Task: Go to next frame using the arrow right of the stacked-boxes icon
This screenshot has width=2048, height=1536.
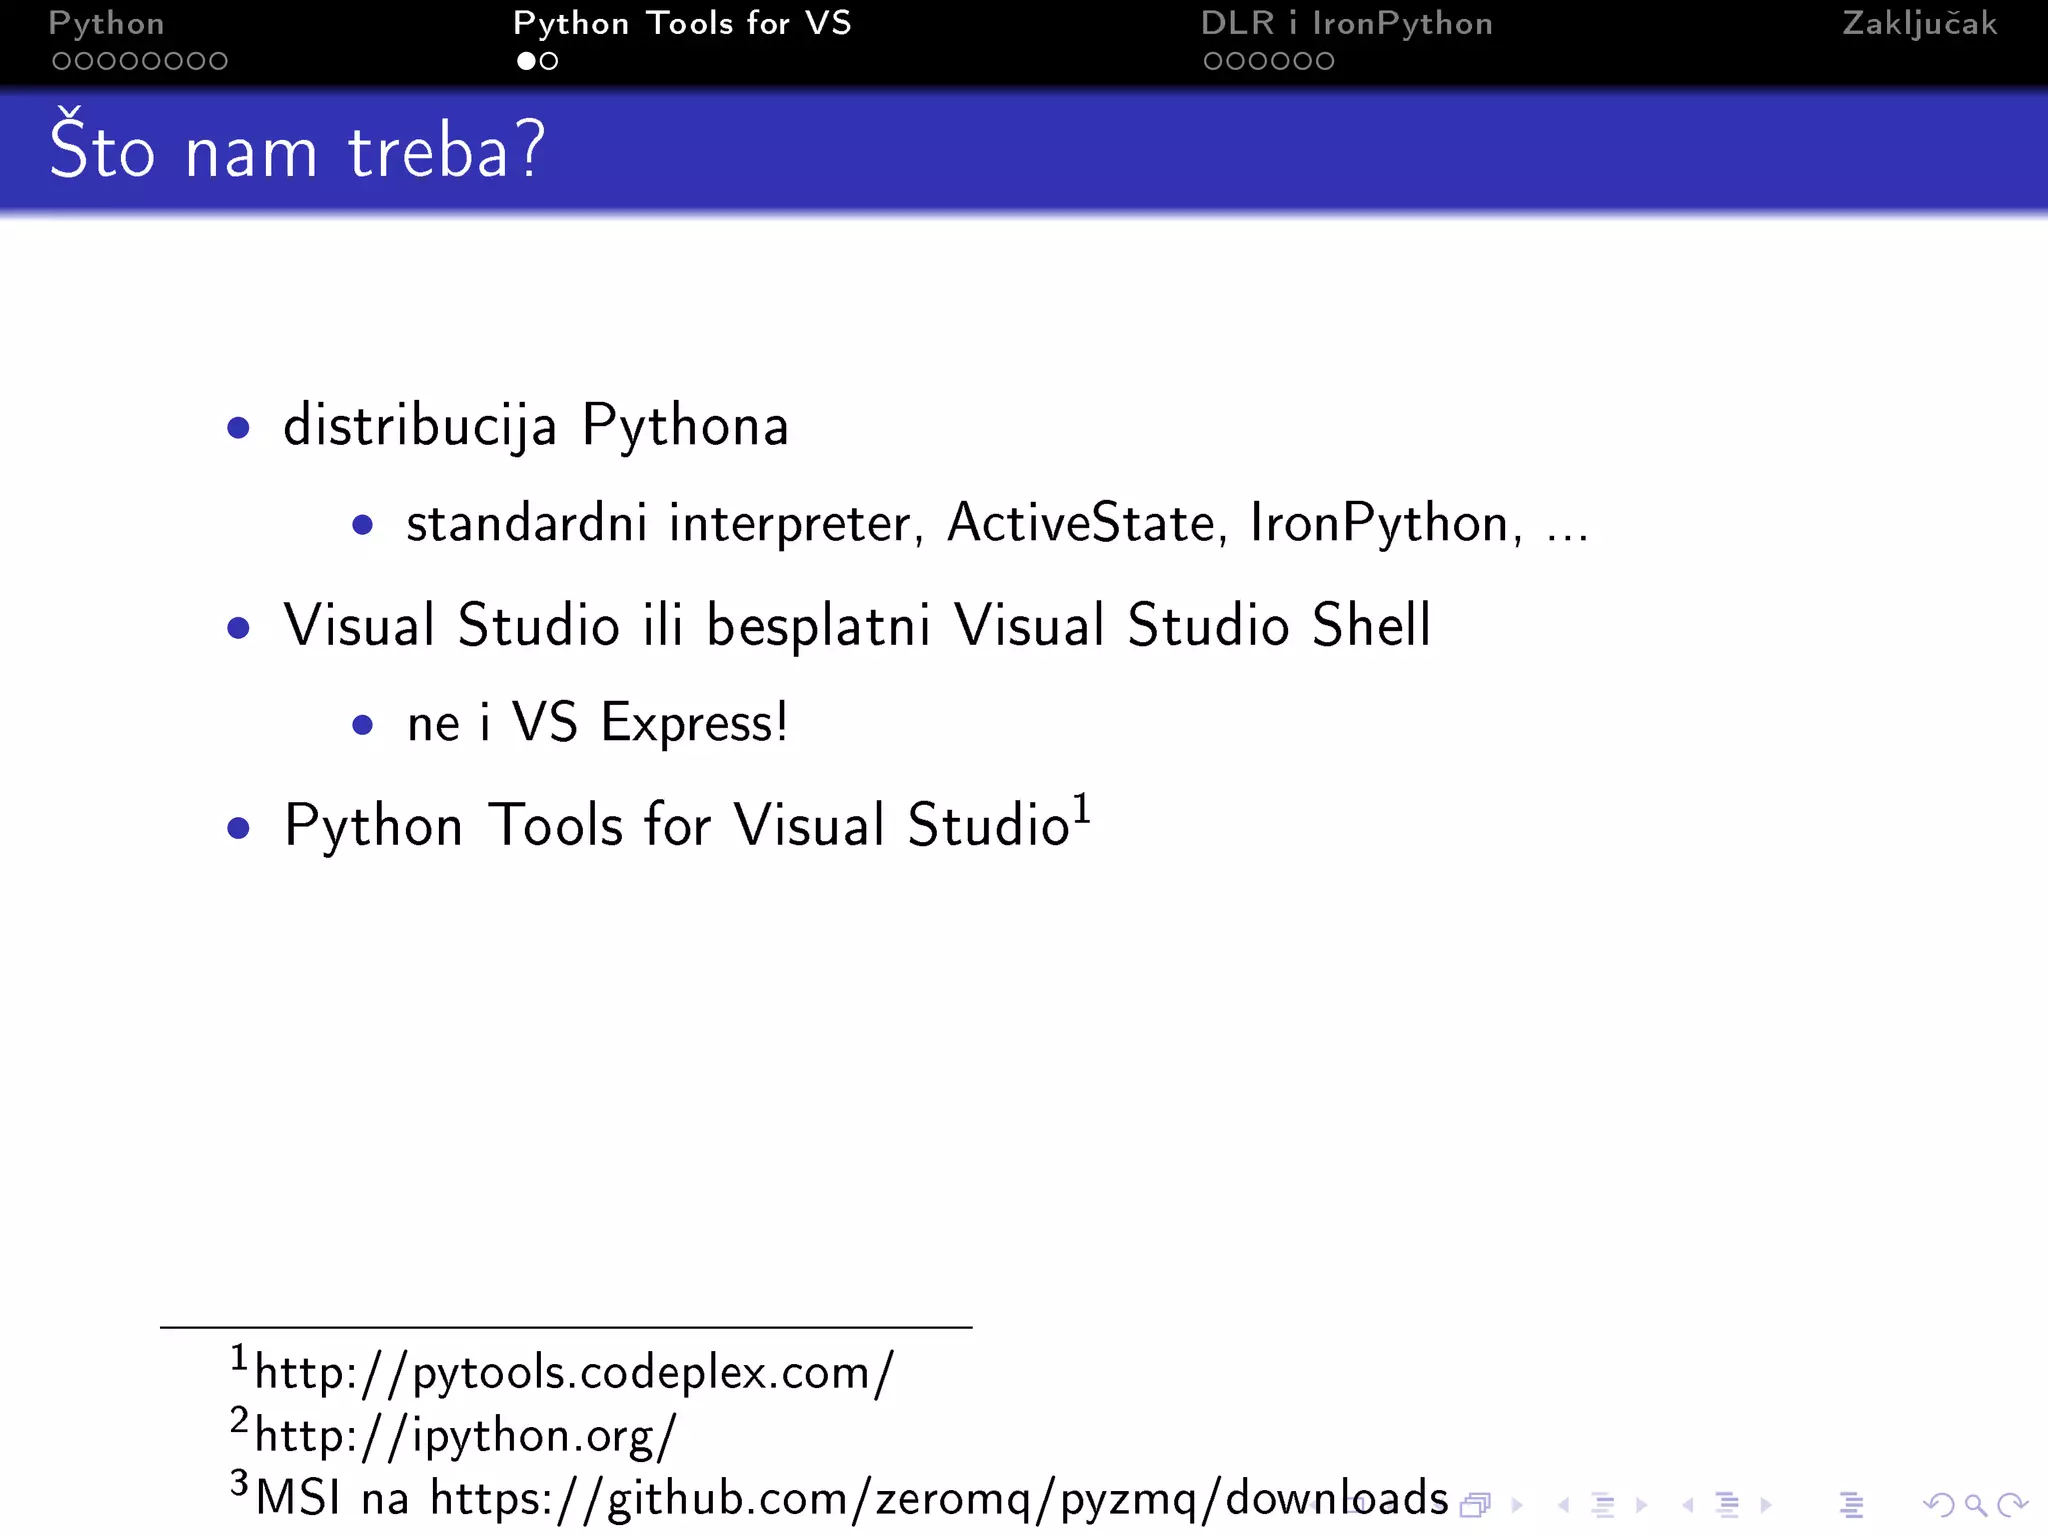Action: pos(1517,1504)
